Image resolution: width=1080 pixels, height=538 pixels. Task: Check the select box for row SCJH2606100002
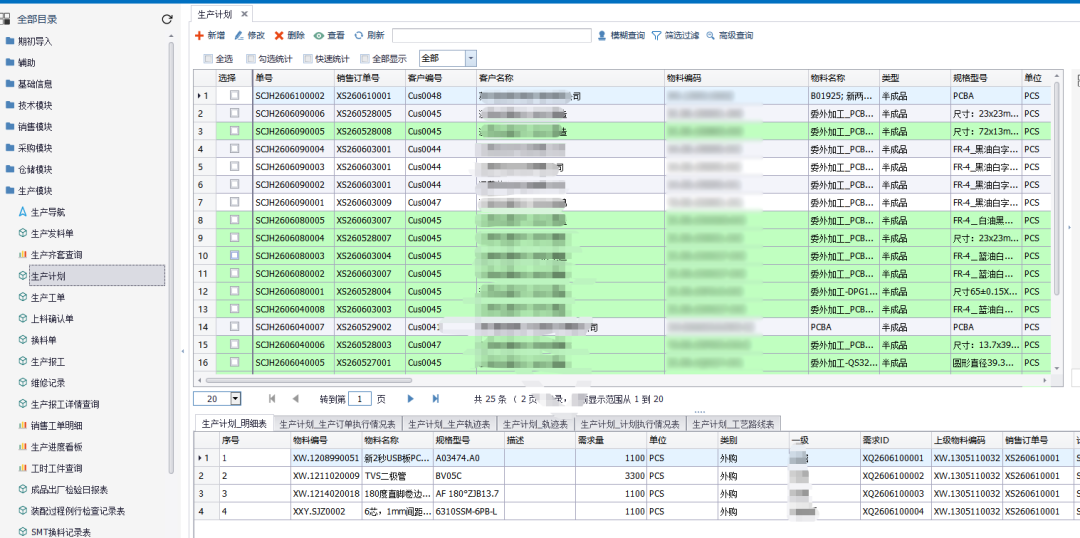tap(234, 94)
